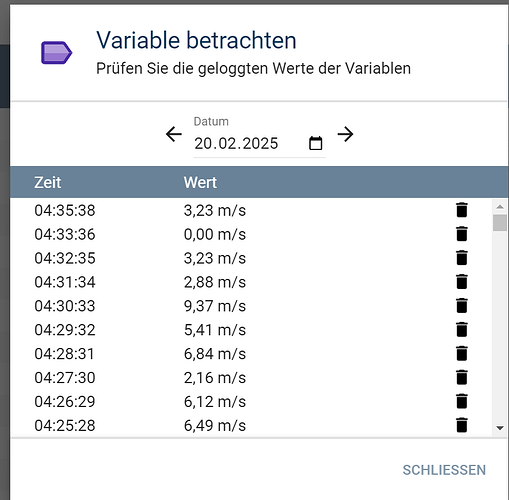Click the Wert column header

(200, 183)
